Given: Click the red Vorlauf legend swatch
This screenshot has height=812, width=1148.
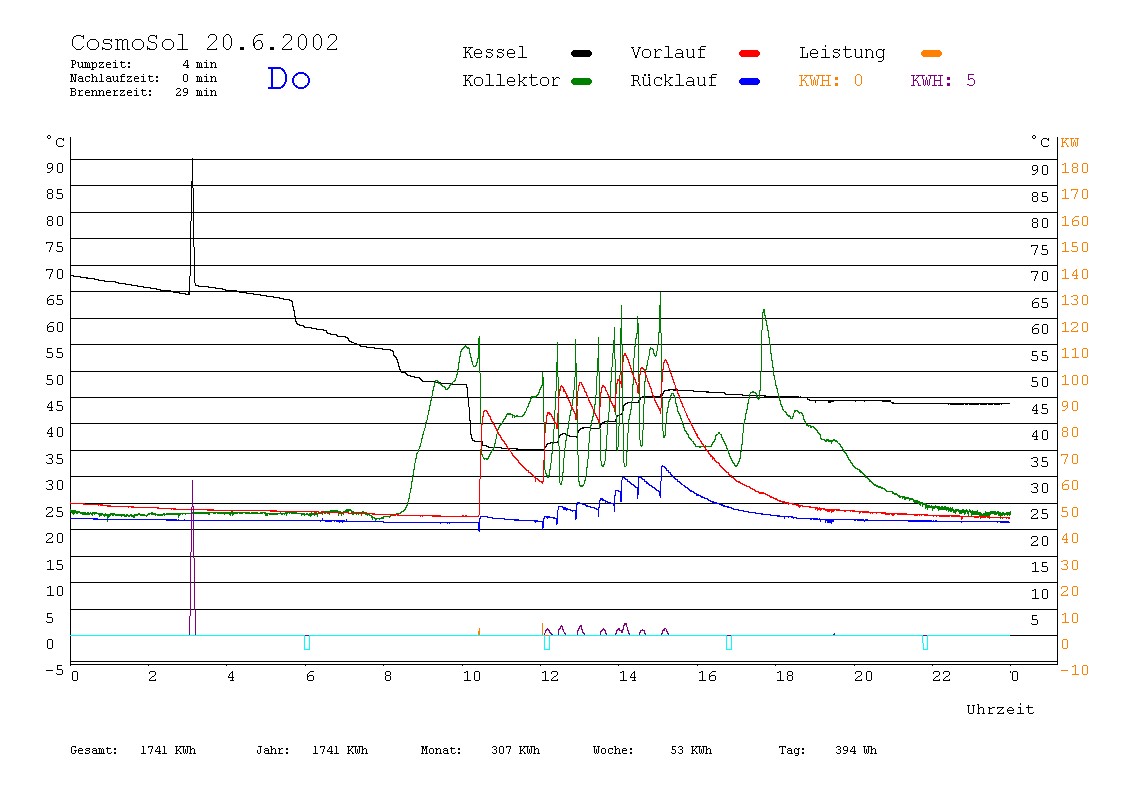Looking at the screenshot, I should (x=750, y=53).
